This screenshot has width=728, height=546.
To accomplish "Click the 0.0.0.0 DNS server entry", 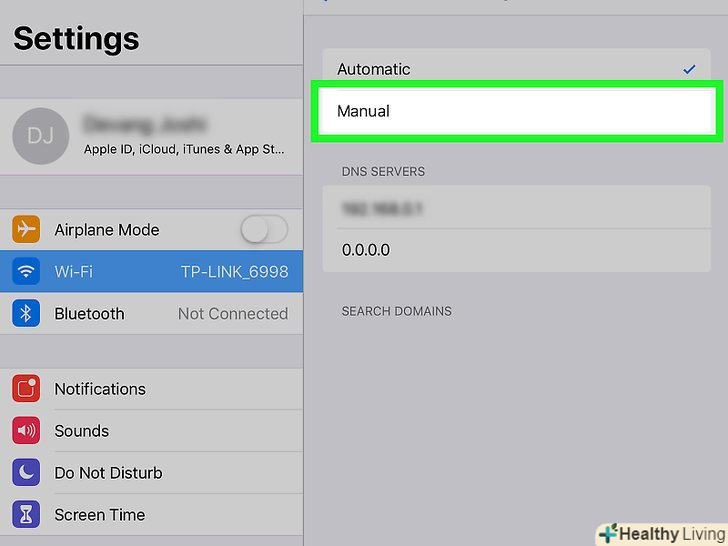I will click(516, 250).
